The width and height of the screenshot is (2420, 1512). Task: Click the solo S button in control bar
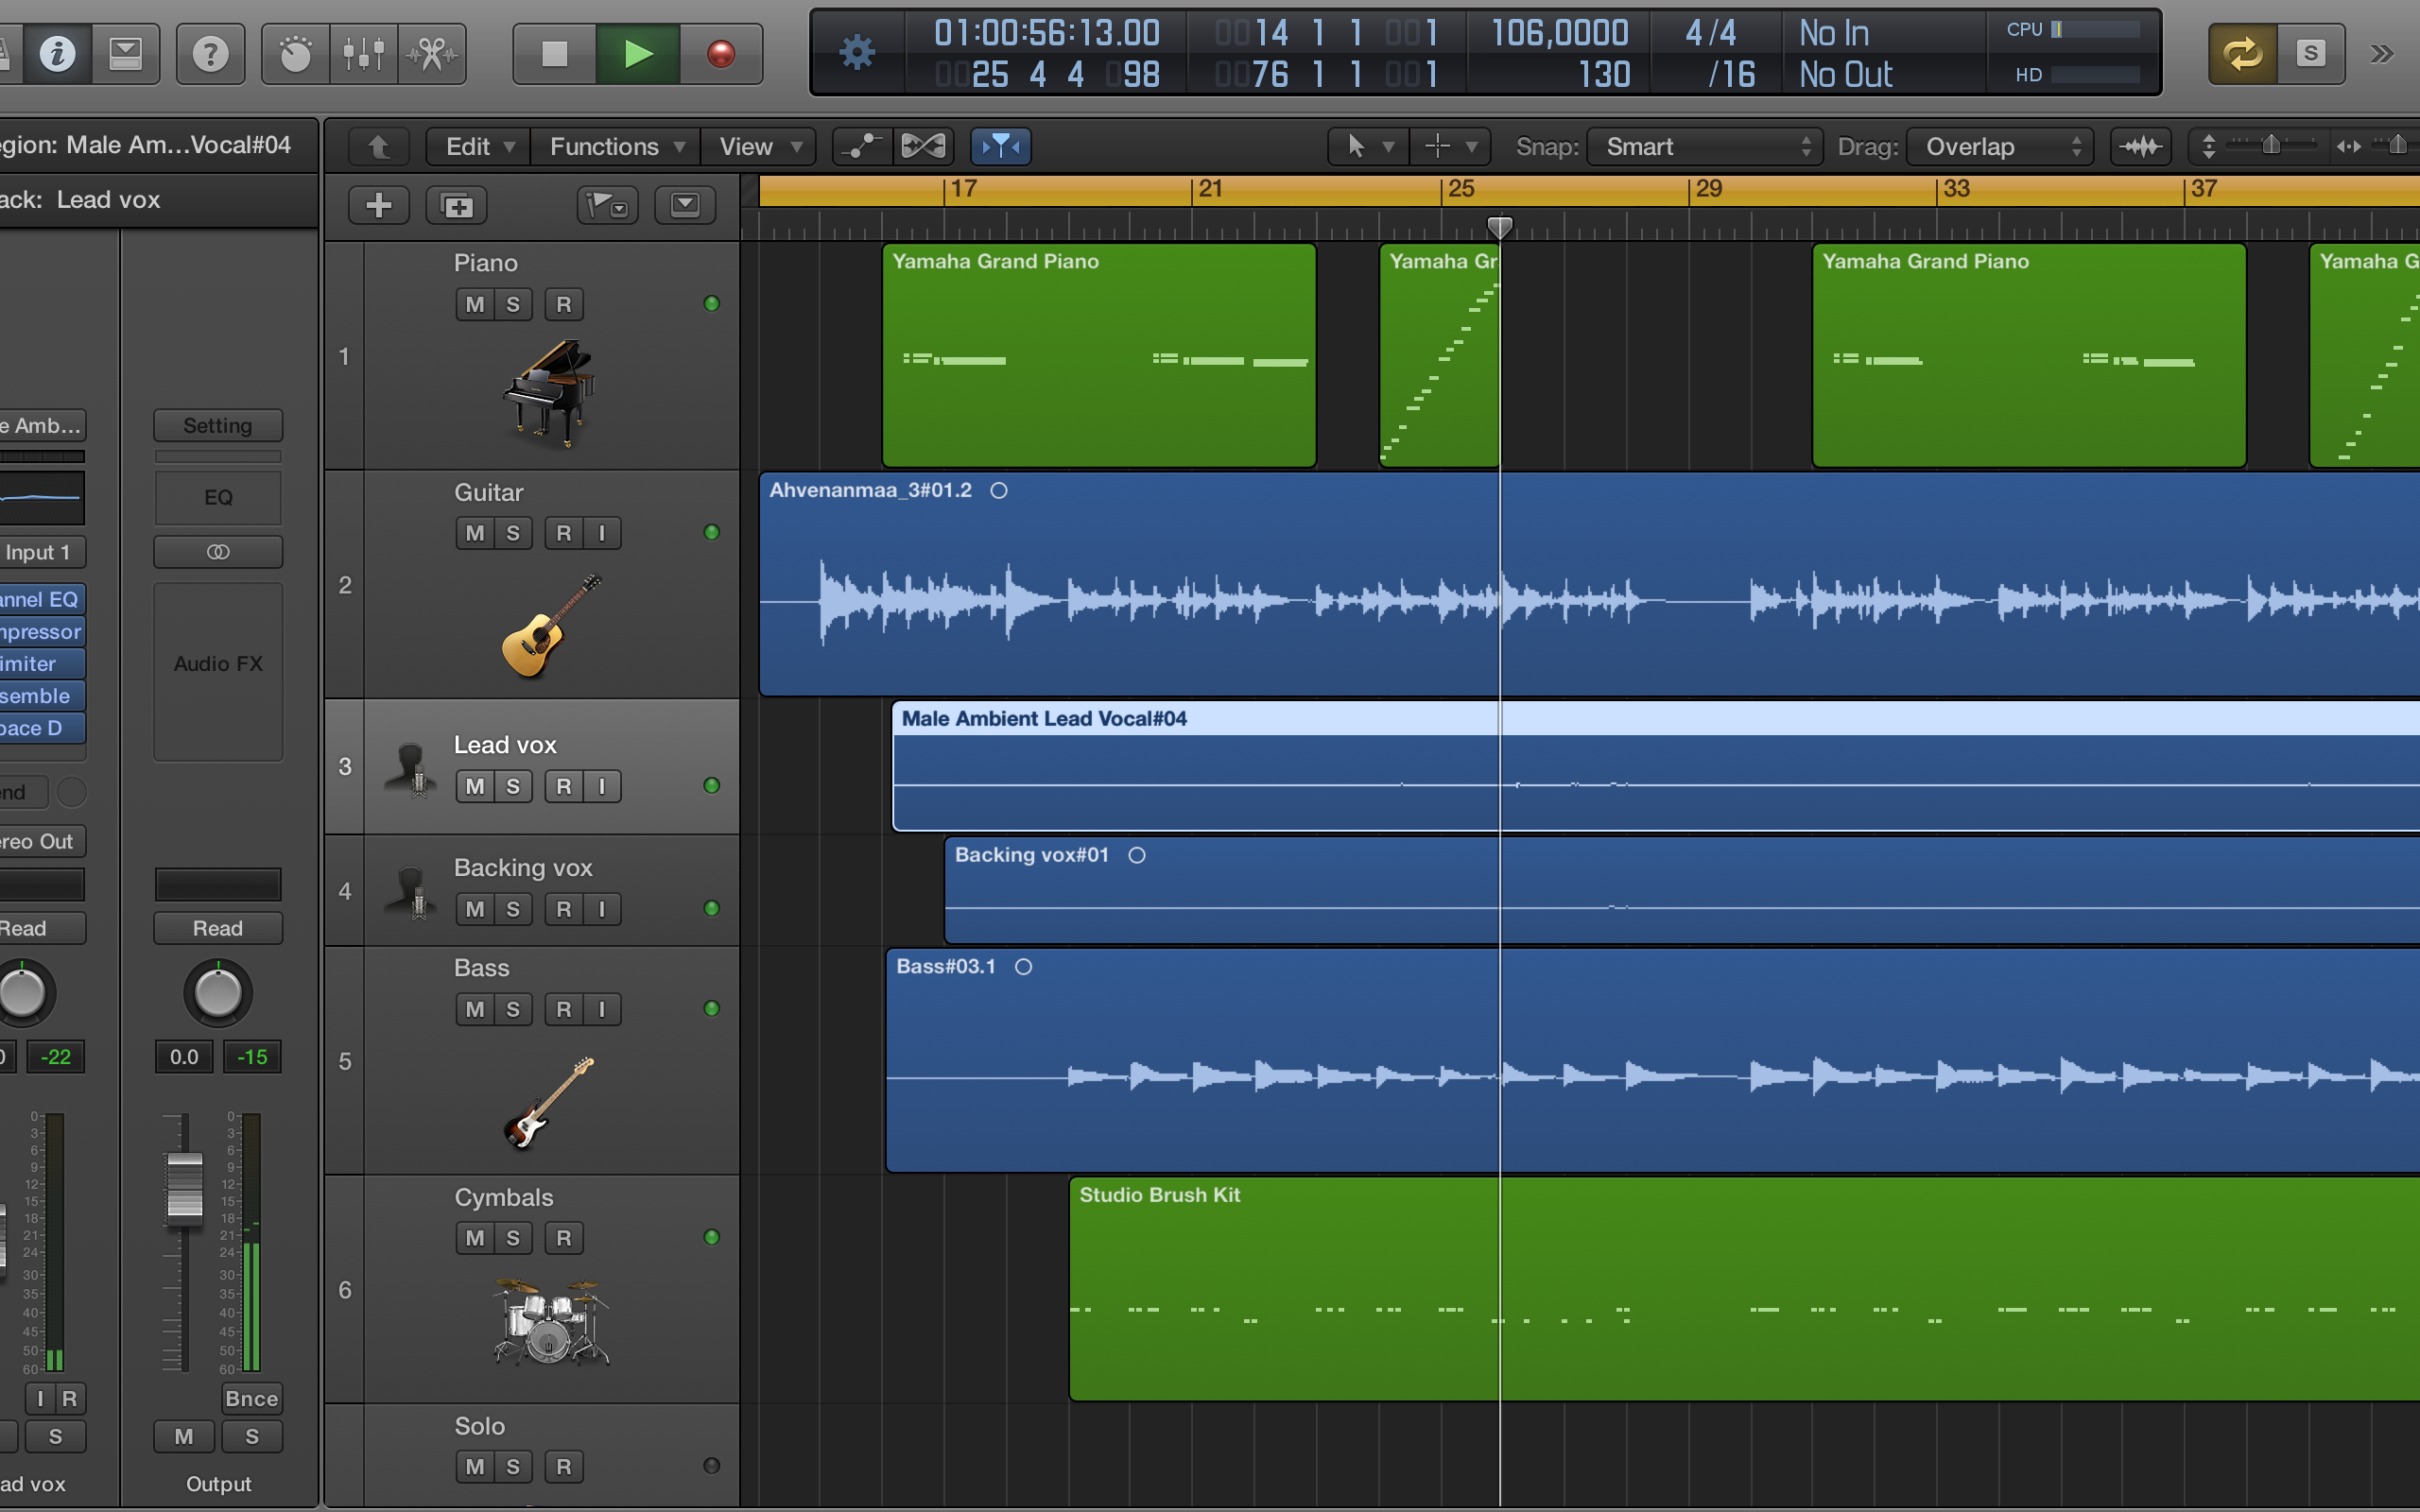click(2310, 54)
